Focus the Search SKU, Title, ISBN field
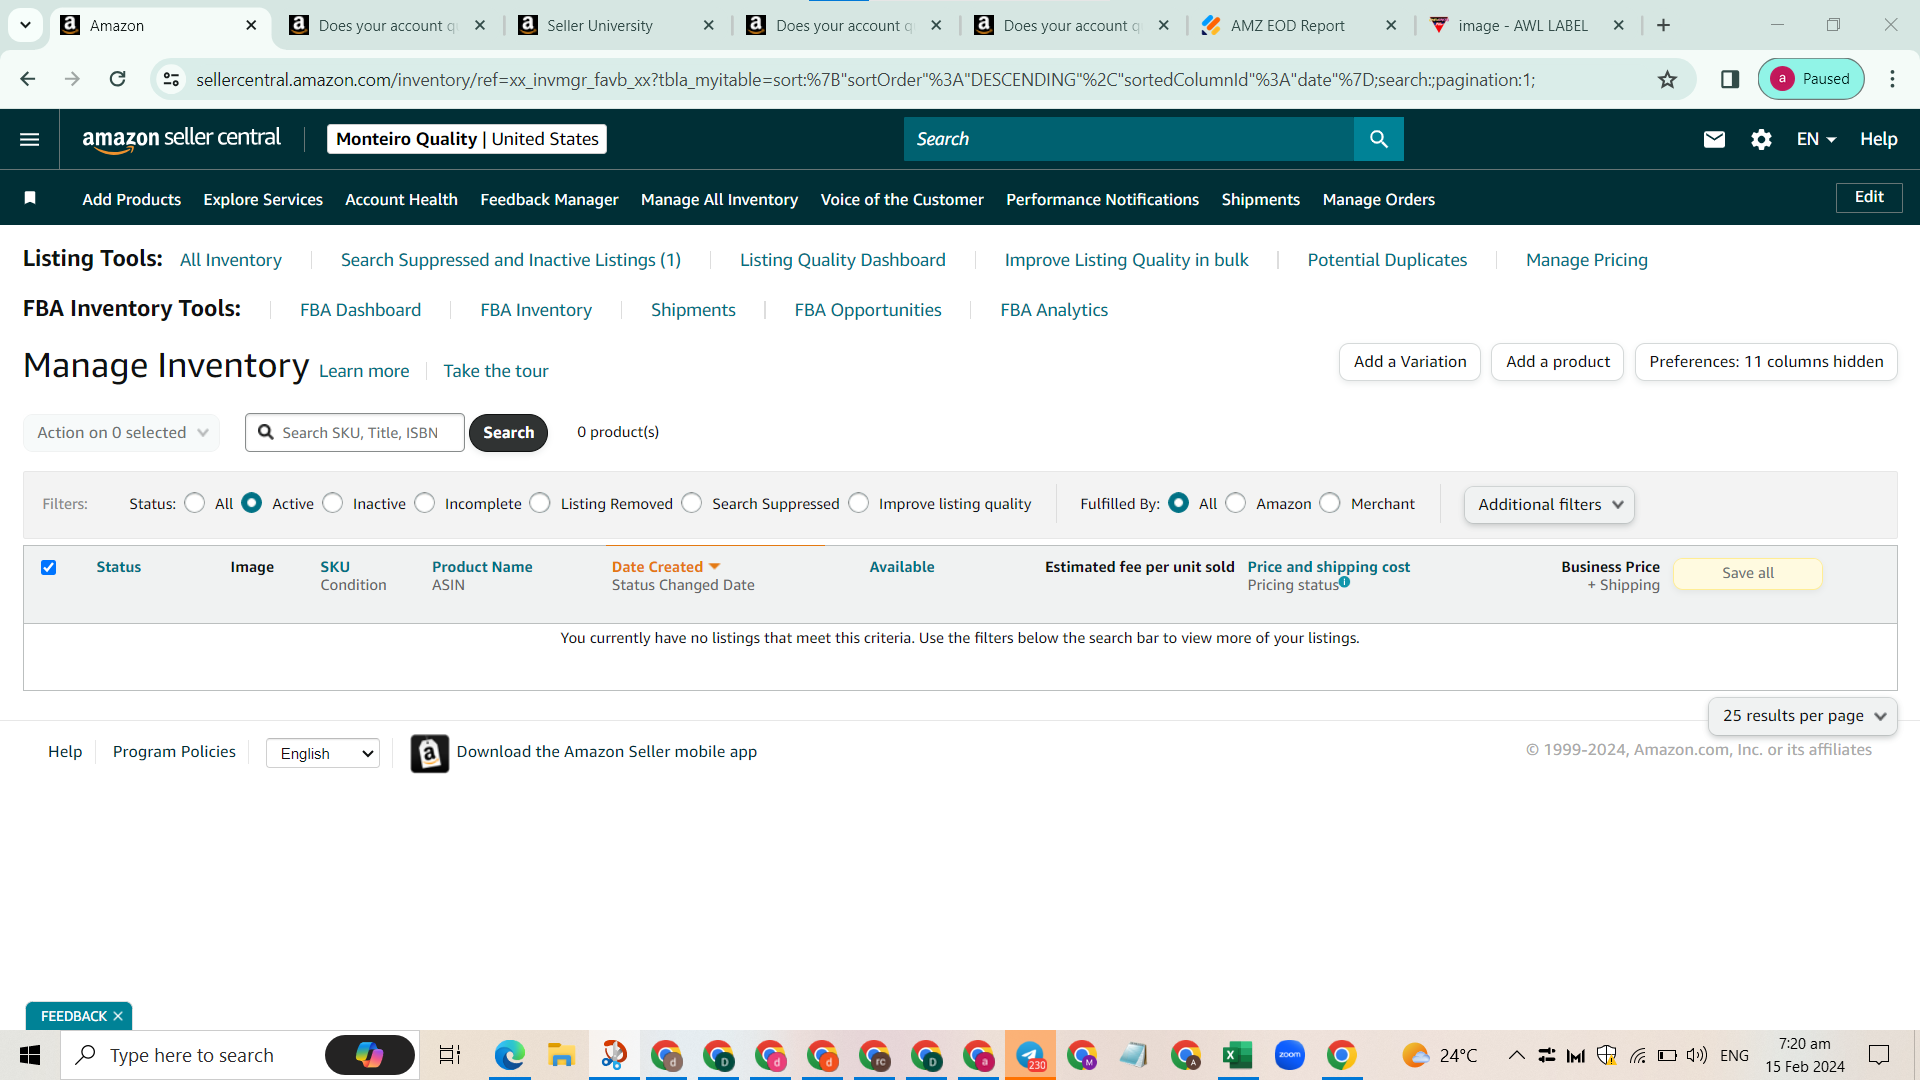 [355, 433]
